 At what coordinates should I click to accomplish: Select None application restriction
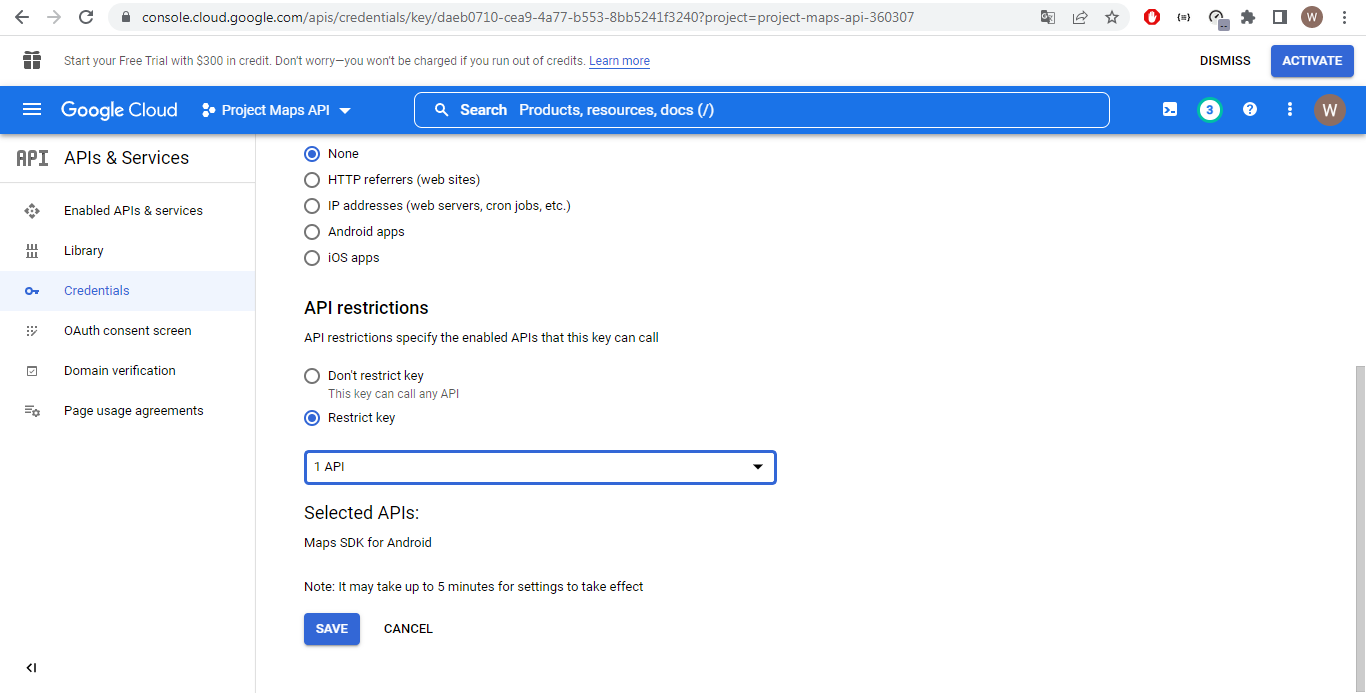click(x=312, y=154)
